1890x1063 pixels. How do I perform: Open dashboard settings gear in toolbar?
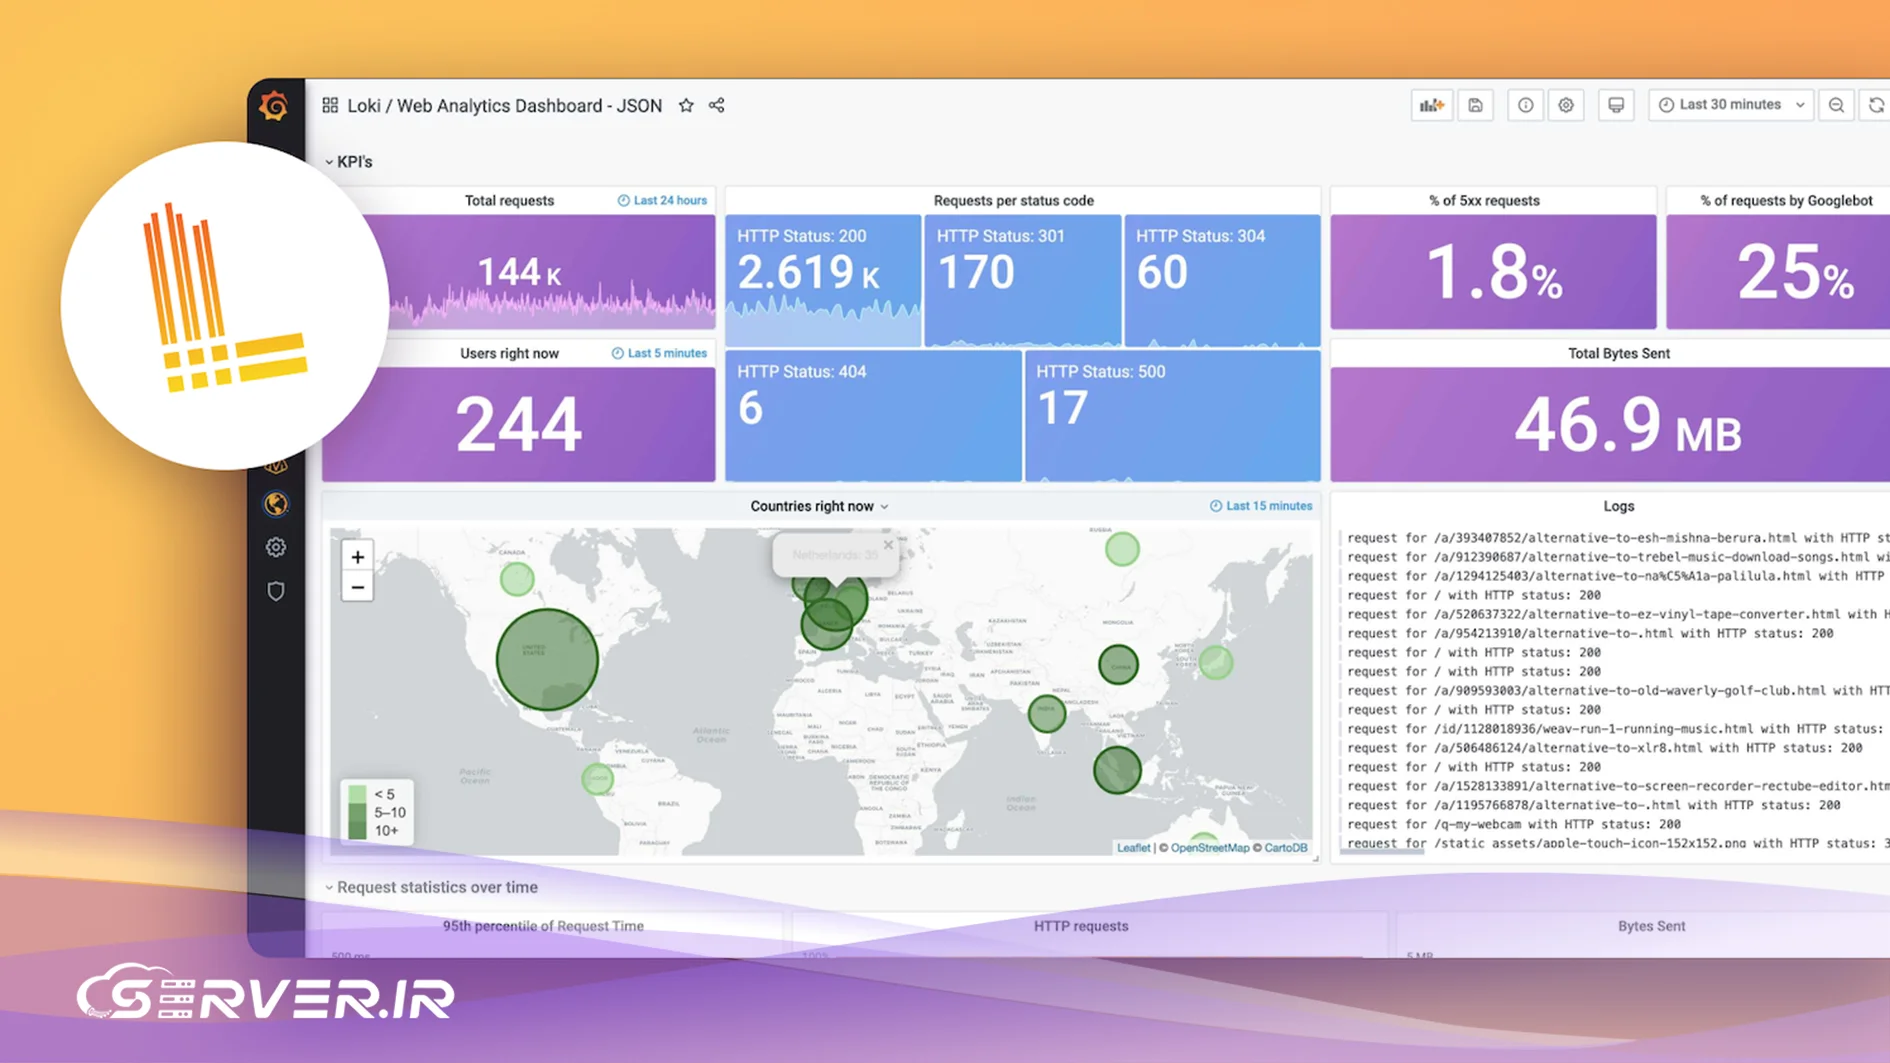coord(1566,105)
